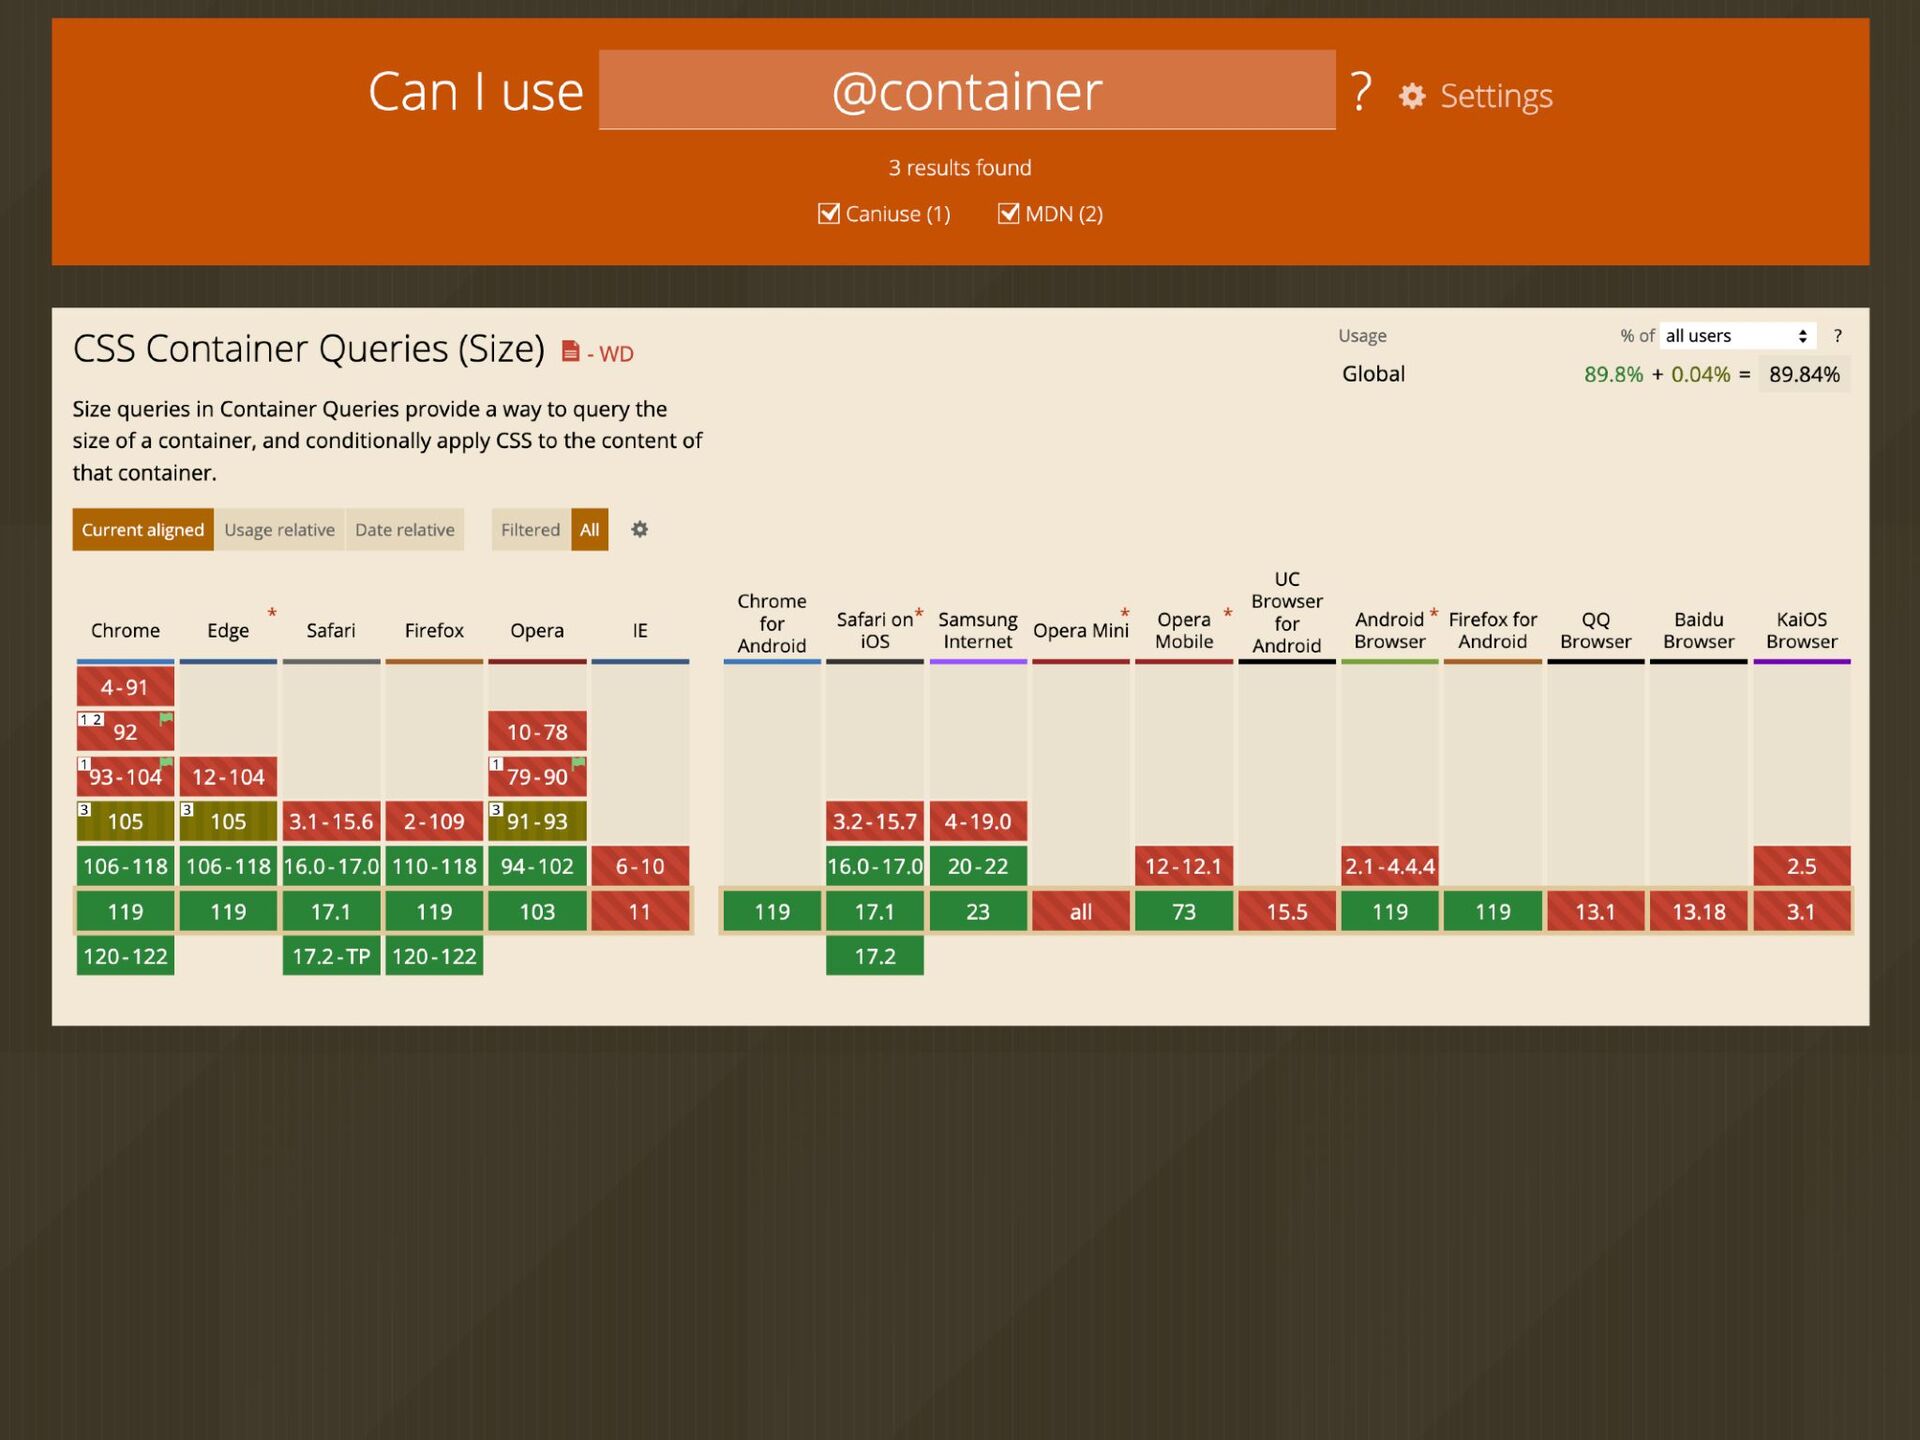This screenshot has height=1440, width=1920.
Task: Click the 89.84% total usage value
Action: click(1804, 374)
